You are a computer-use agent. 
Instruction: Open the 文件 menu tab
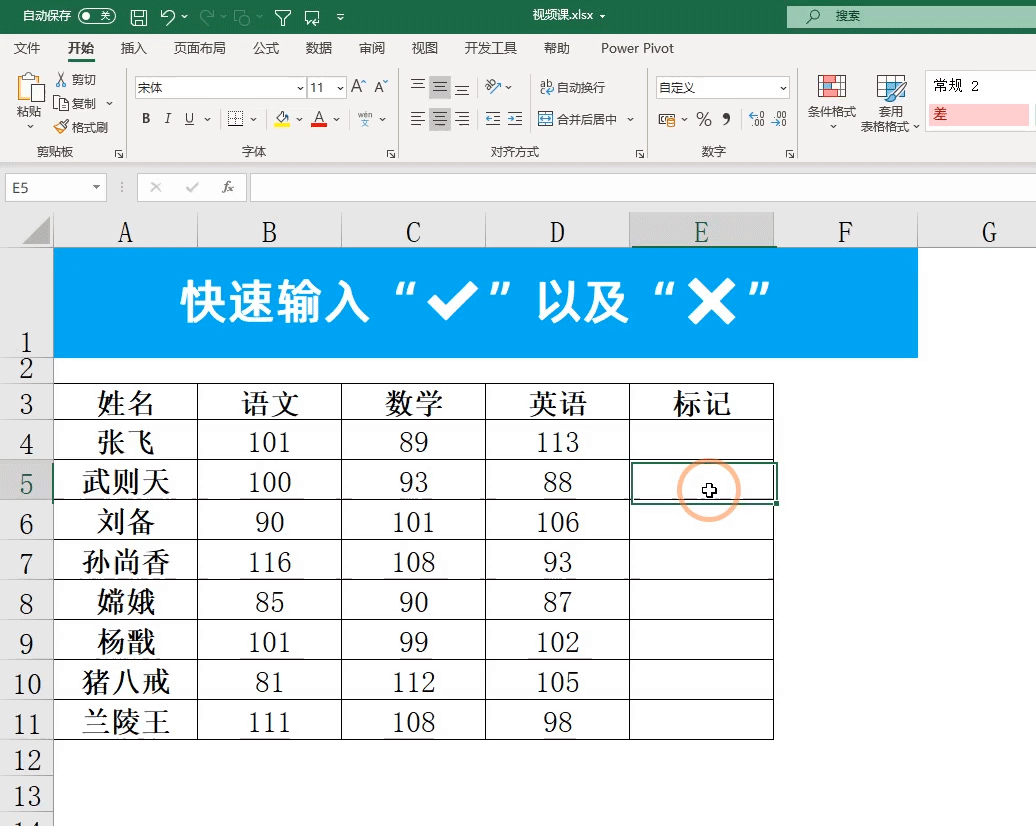click(26, 48)
